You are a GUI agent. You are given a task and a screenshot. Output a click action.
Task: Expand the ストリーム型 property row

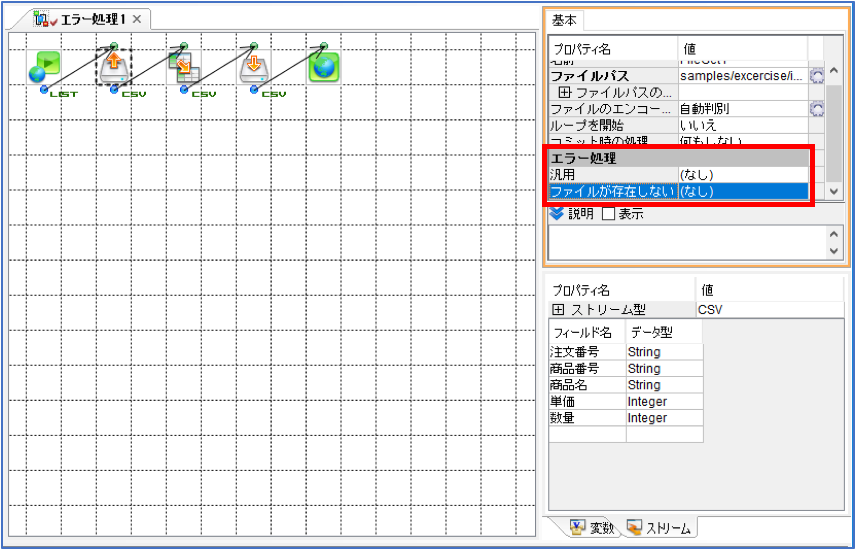(558, 310)
